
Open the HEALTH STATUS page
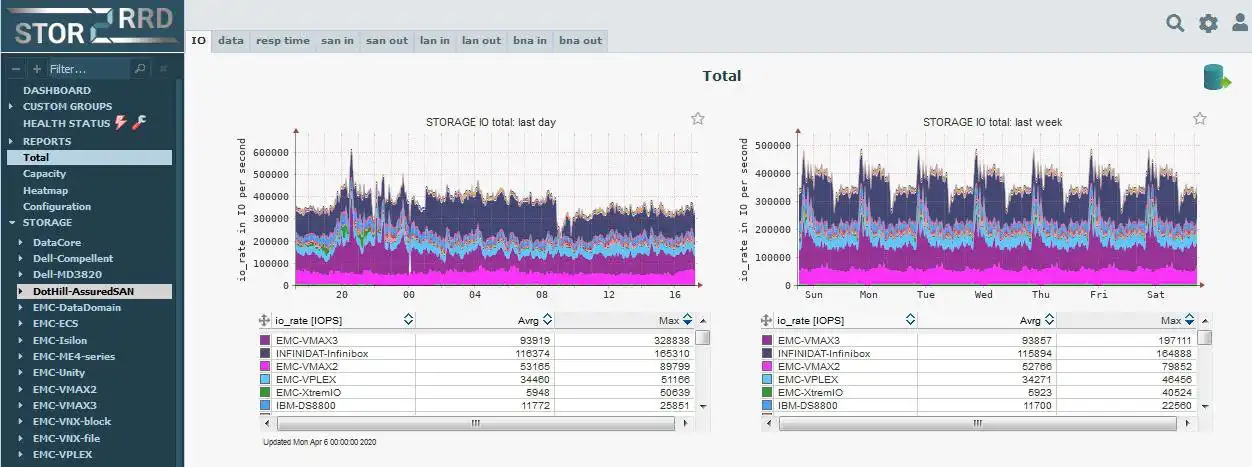[x=66, y=123]
